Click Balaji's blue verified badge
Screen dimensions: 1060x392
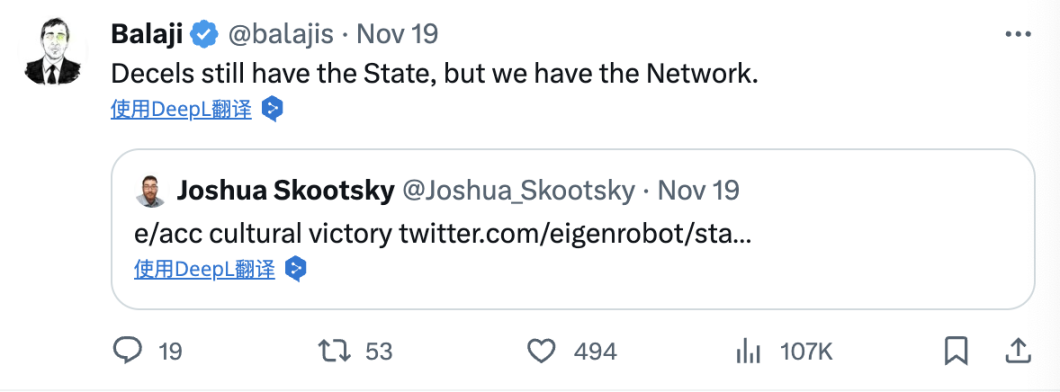(203, 34)
